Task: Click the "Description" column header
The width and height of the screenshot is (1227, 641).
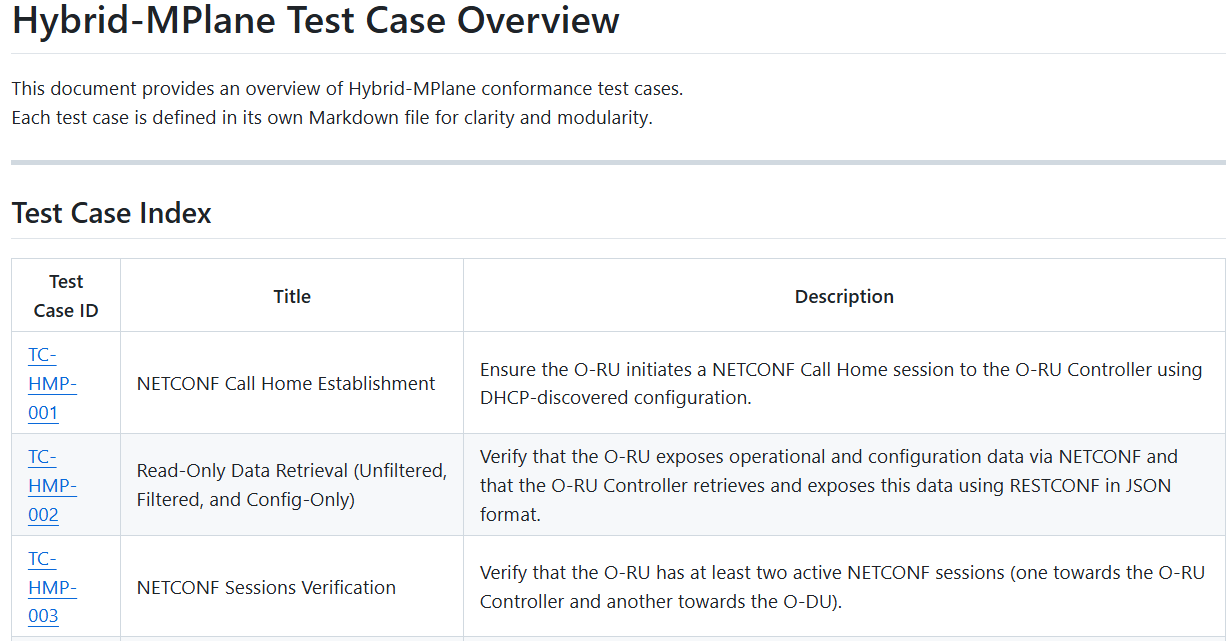Action: [844, 296]
